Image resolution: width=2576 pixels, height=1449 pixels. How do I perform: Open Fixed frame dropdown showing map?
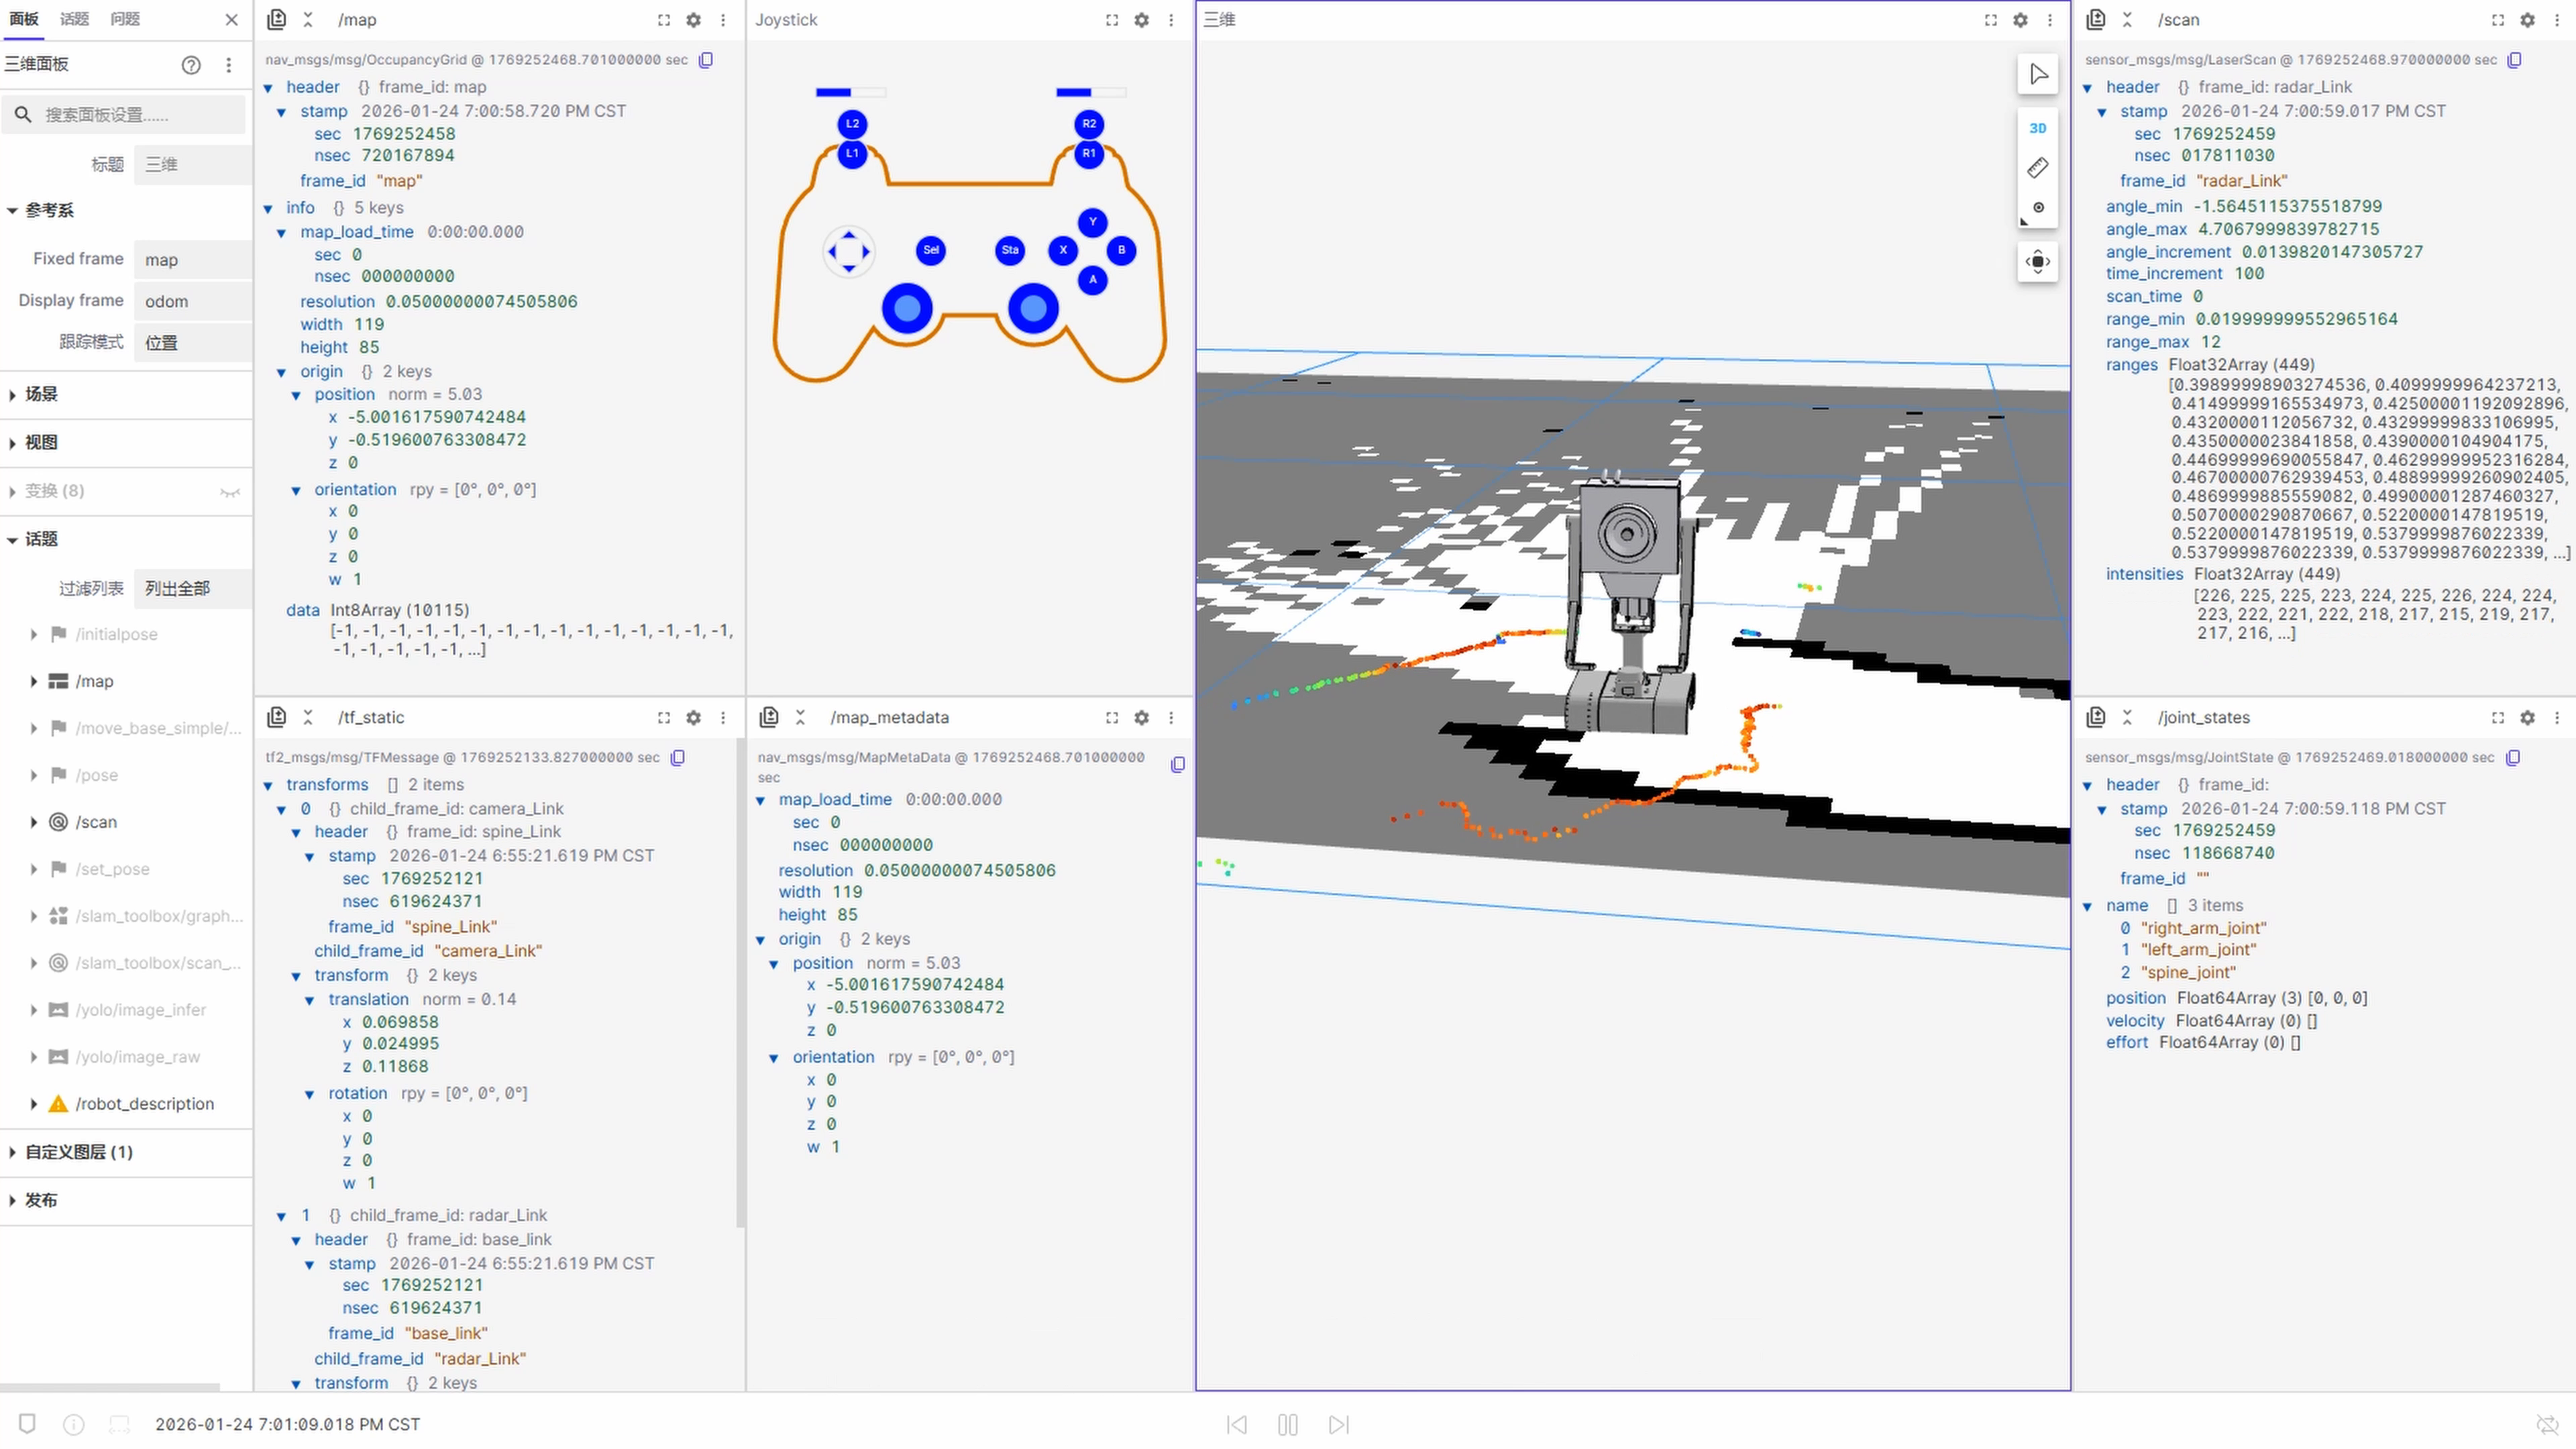click(192, 260)
